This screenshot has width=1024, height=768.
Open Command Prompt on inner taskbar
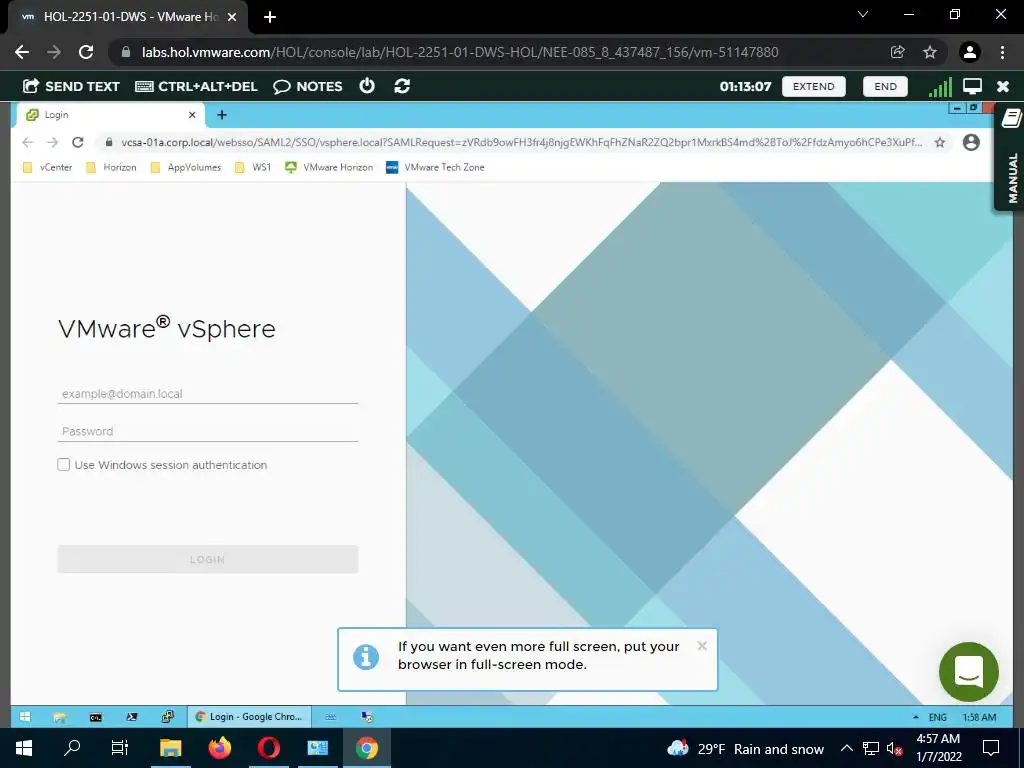(95, 716)
